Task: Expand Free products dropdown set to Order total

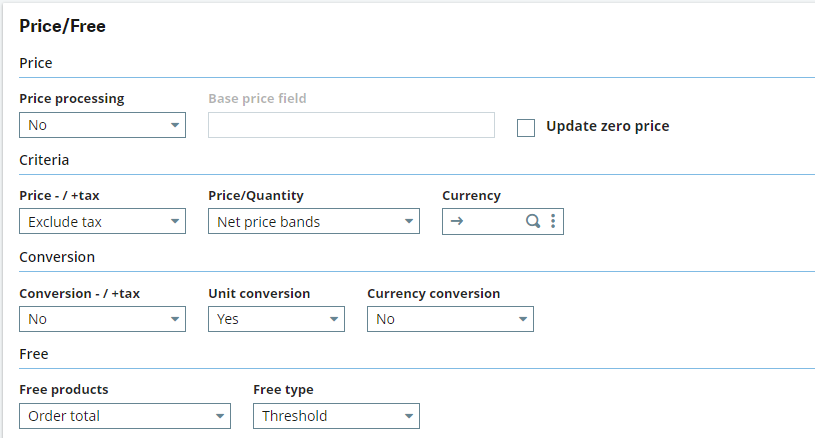Action: coord(124,416)
